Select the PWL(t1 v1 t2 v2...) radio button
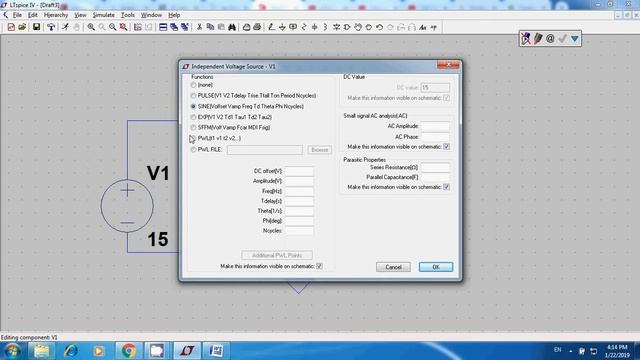This screenshot has width=640, height=360. [193, 138]
